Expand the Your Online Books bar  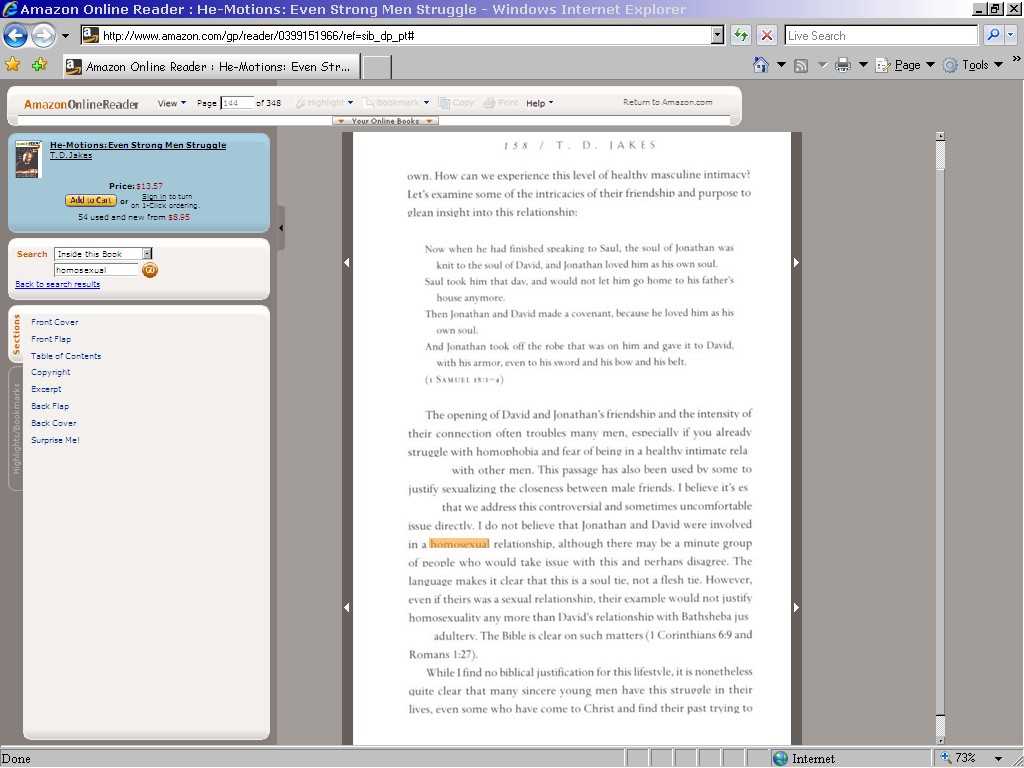(x=385, y=121)
